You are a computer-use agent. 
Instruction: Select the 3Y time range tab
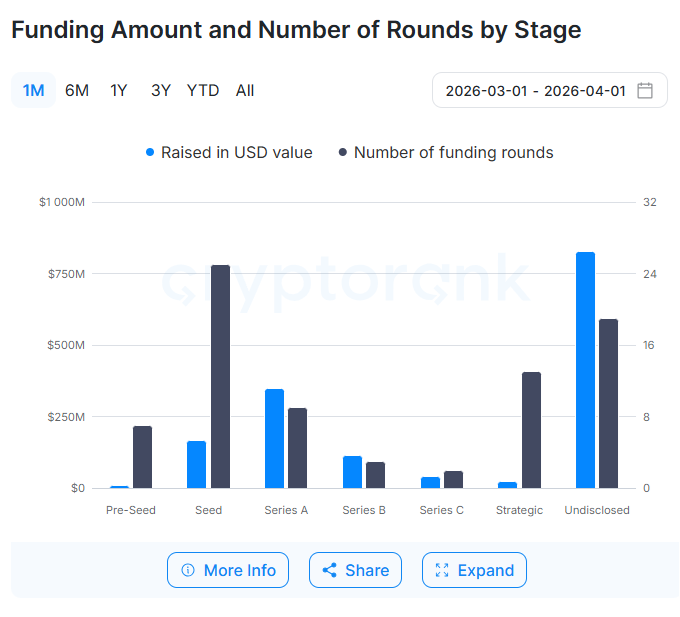161,90
